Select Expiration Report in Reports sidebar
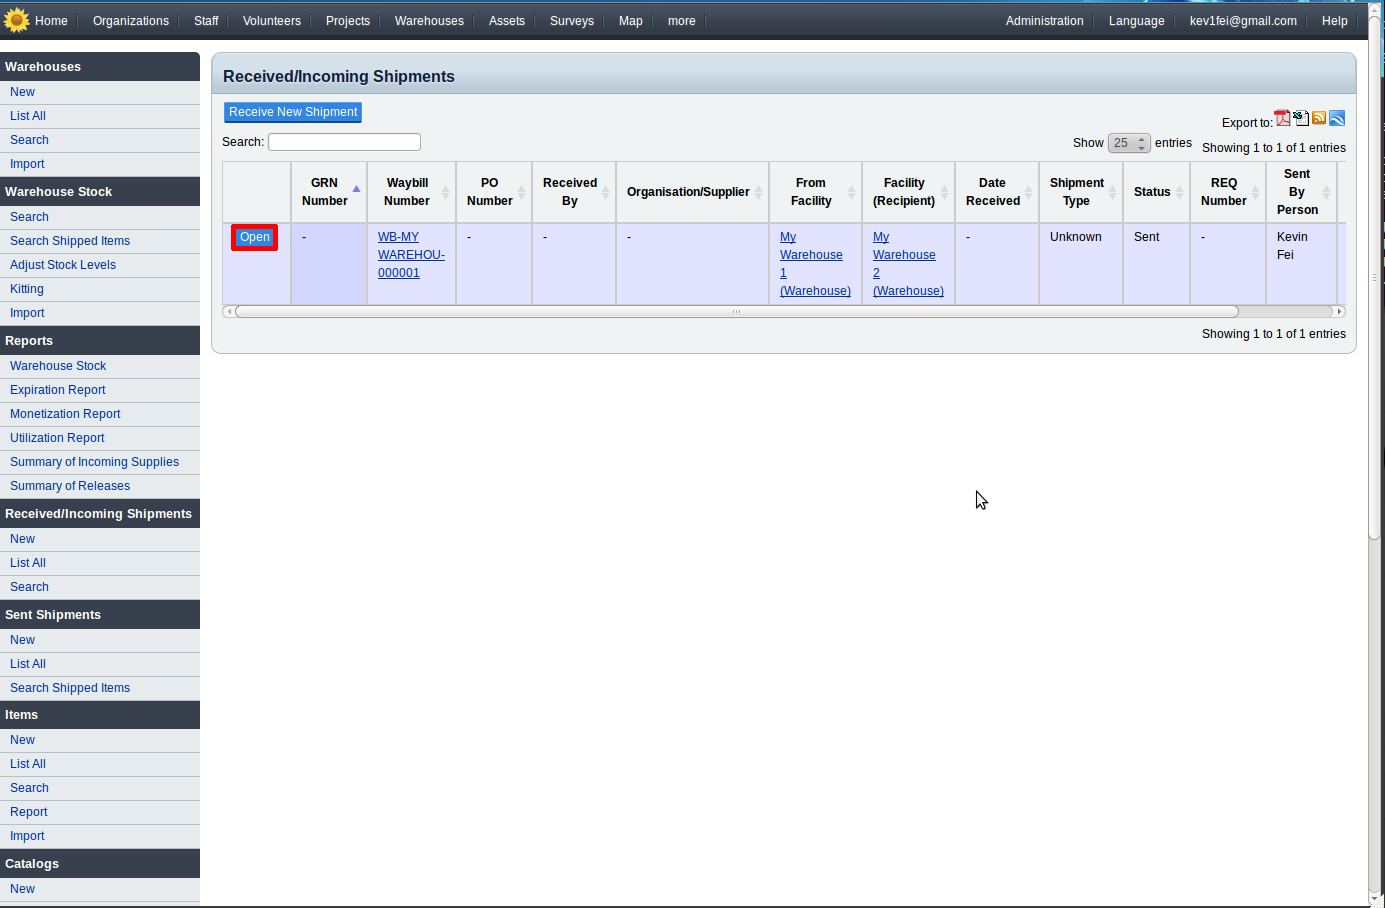The width and height of the screenshot is (1385, 908). point(58,390)
